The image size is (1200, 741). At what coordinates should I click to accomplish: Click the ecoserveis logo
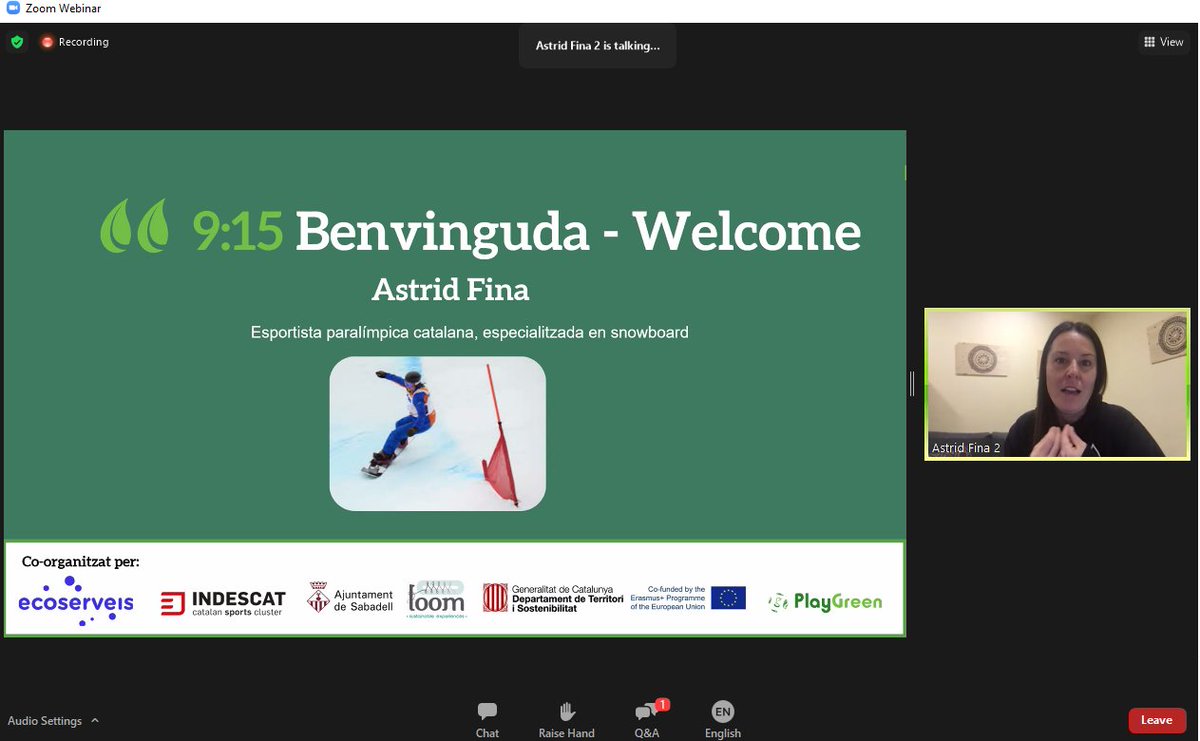[x=76, y=601]
